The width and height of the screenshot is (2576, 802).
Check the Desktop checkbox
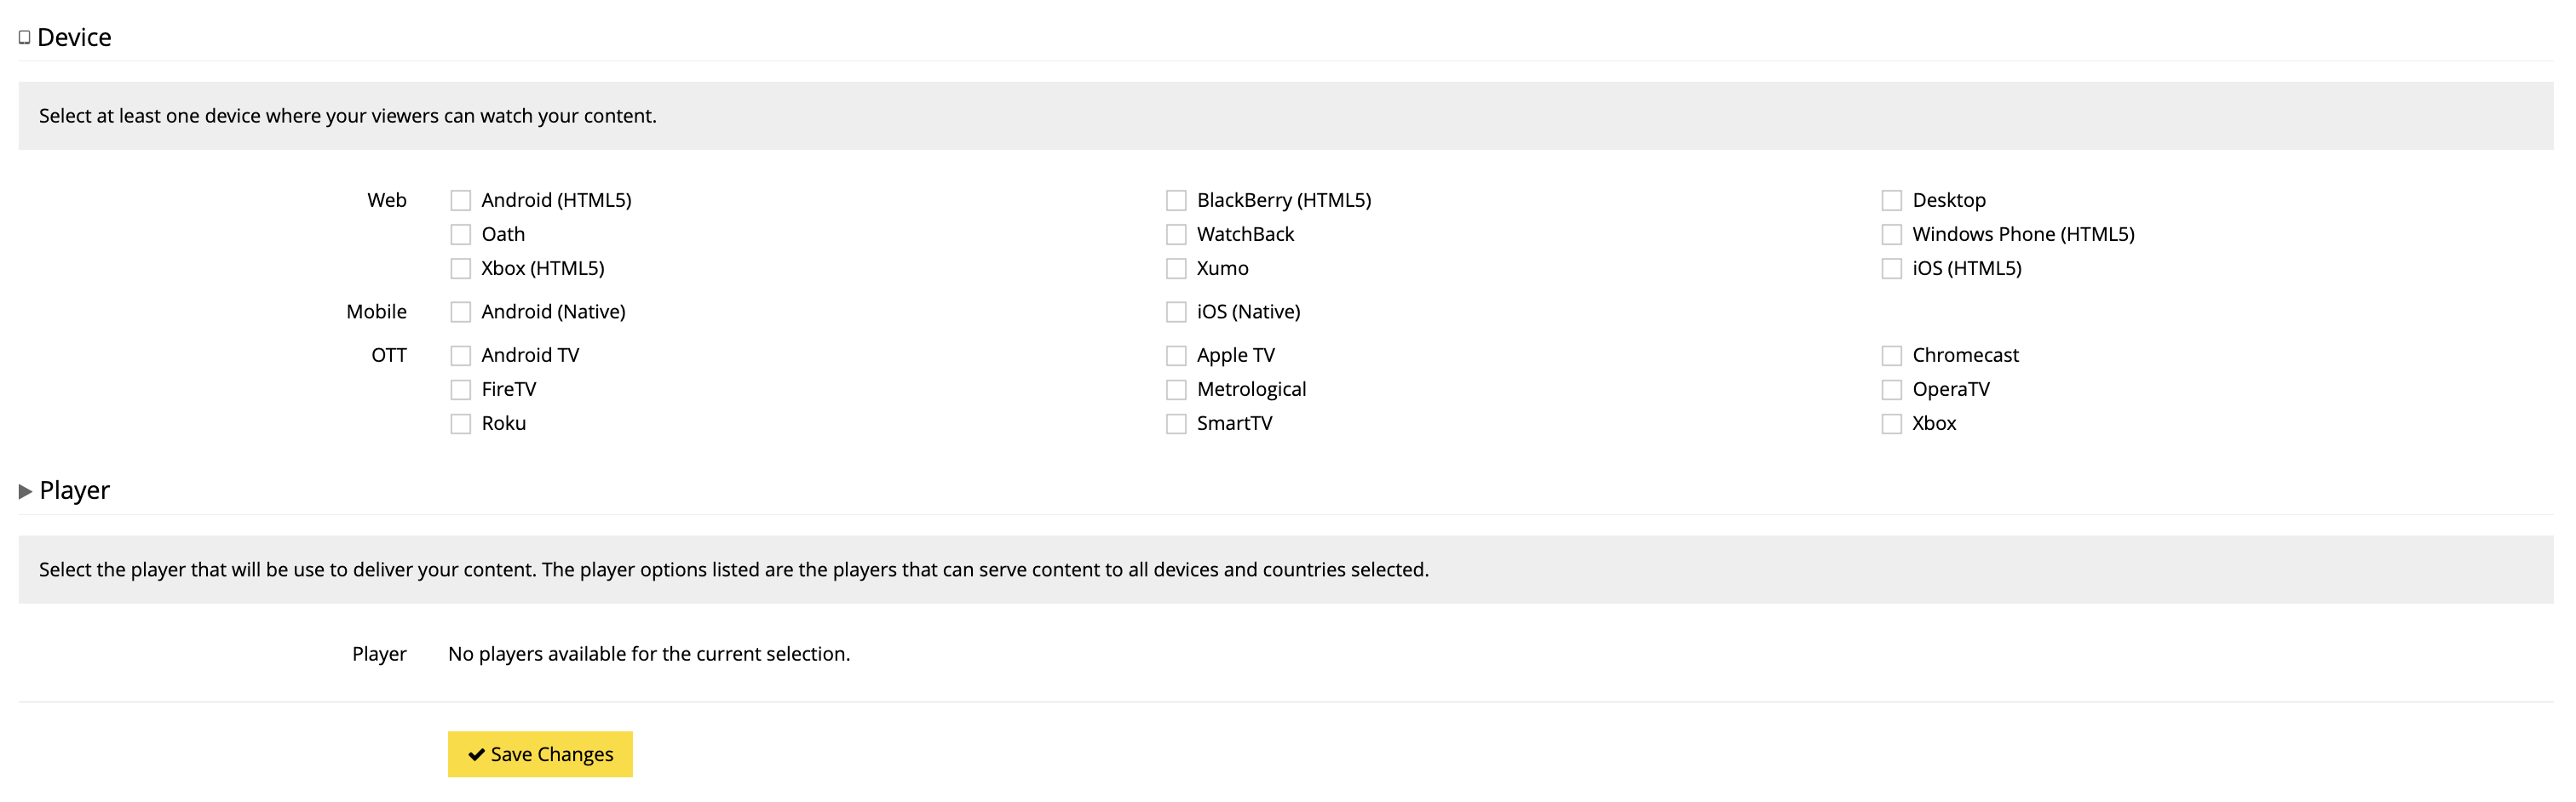[1891, 201]
